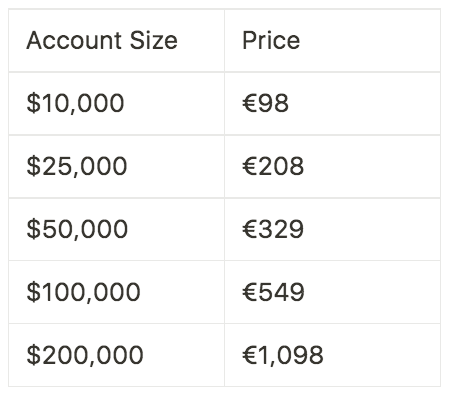Select the $100,000 account size cell
450x398 pixels.
pyautogui.click(x=116, y=292)
